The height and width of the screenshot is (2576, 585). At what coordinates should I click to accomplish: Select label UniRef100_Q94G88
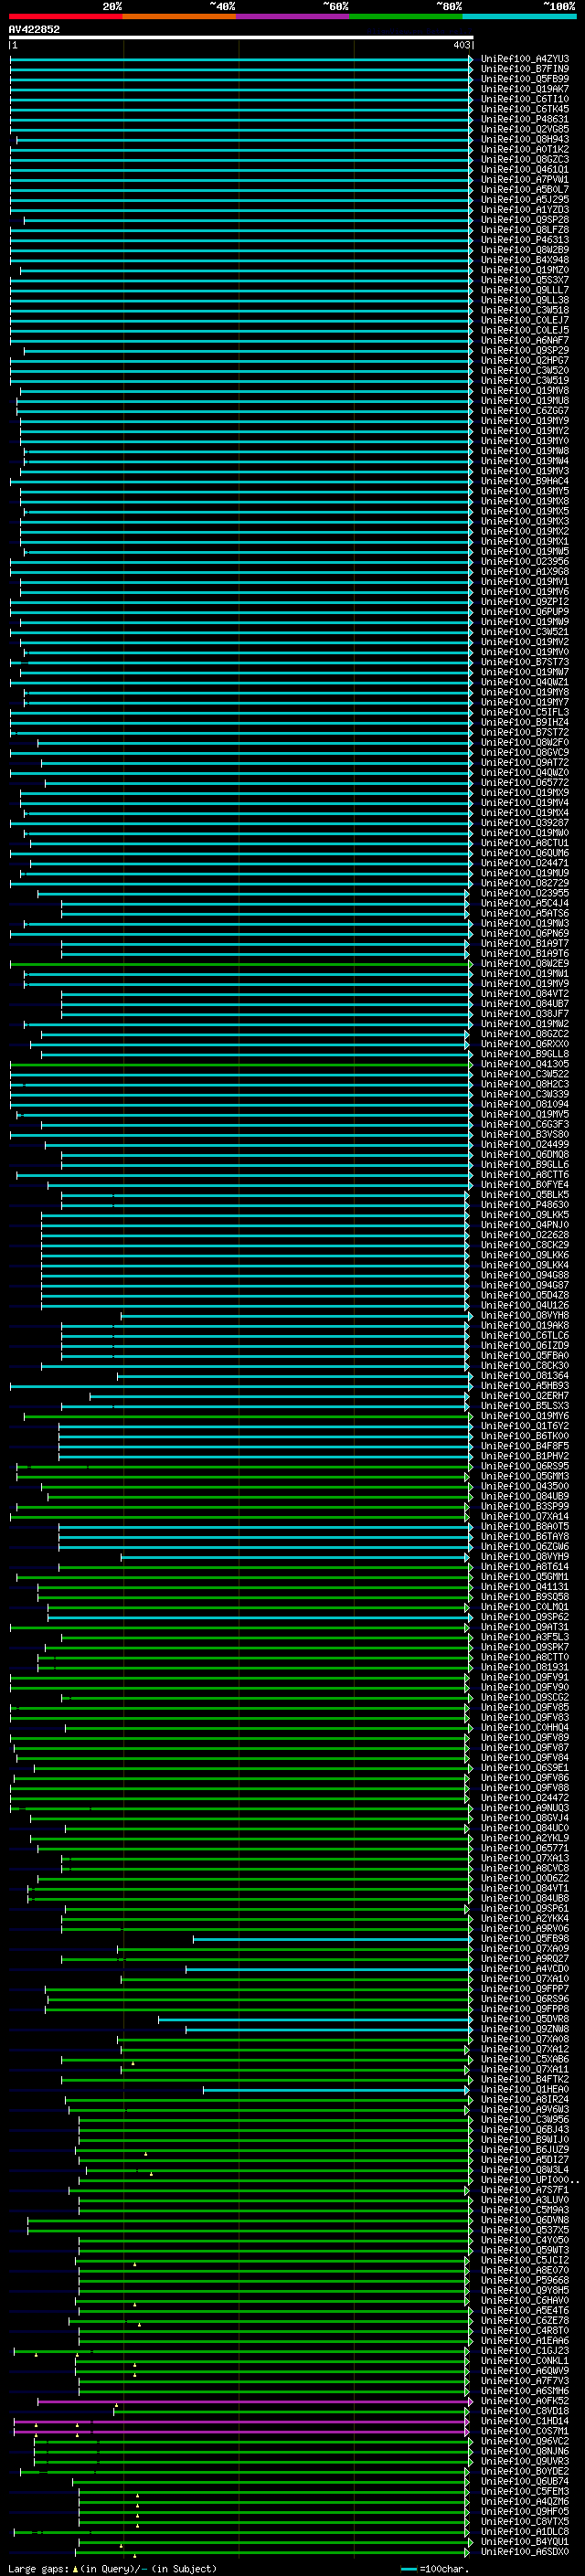pos(524,1275)
